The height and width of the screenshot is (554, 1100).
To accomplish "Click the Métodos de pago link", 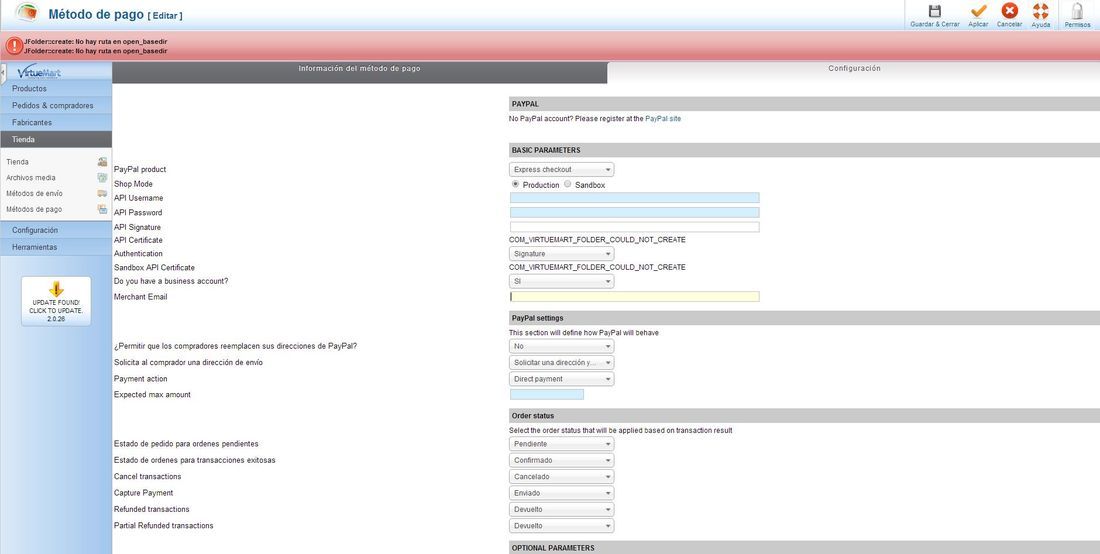I will (x=34, y=210).
